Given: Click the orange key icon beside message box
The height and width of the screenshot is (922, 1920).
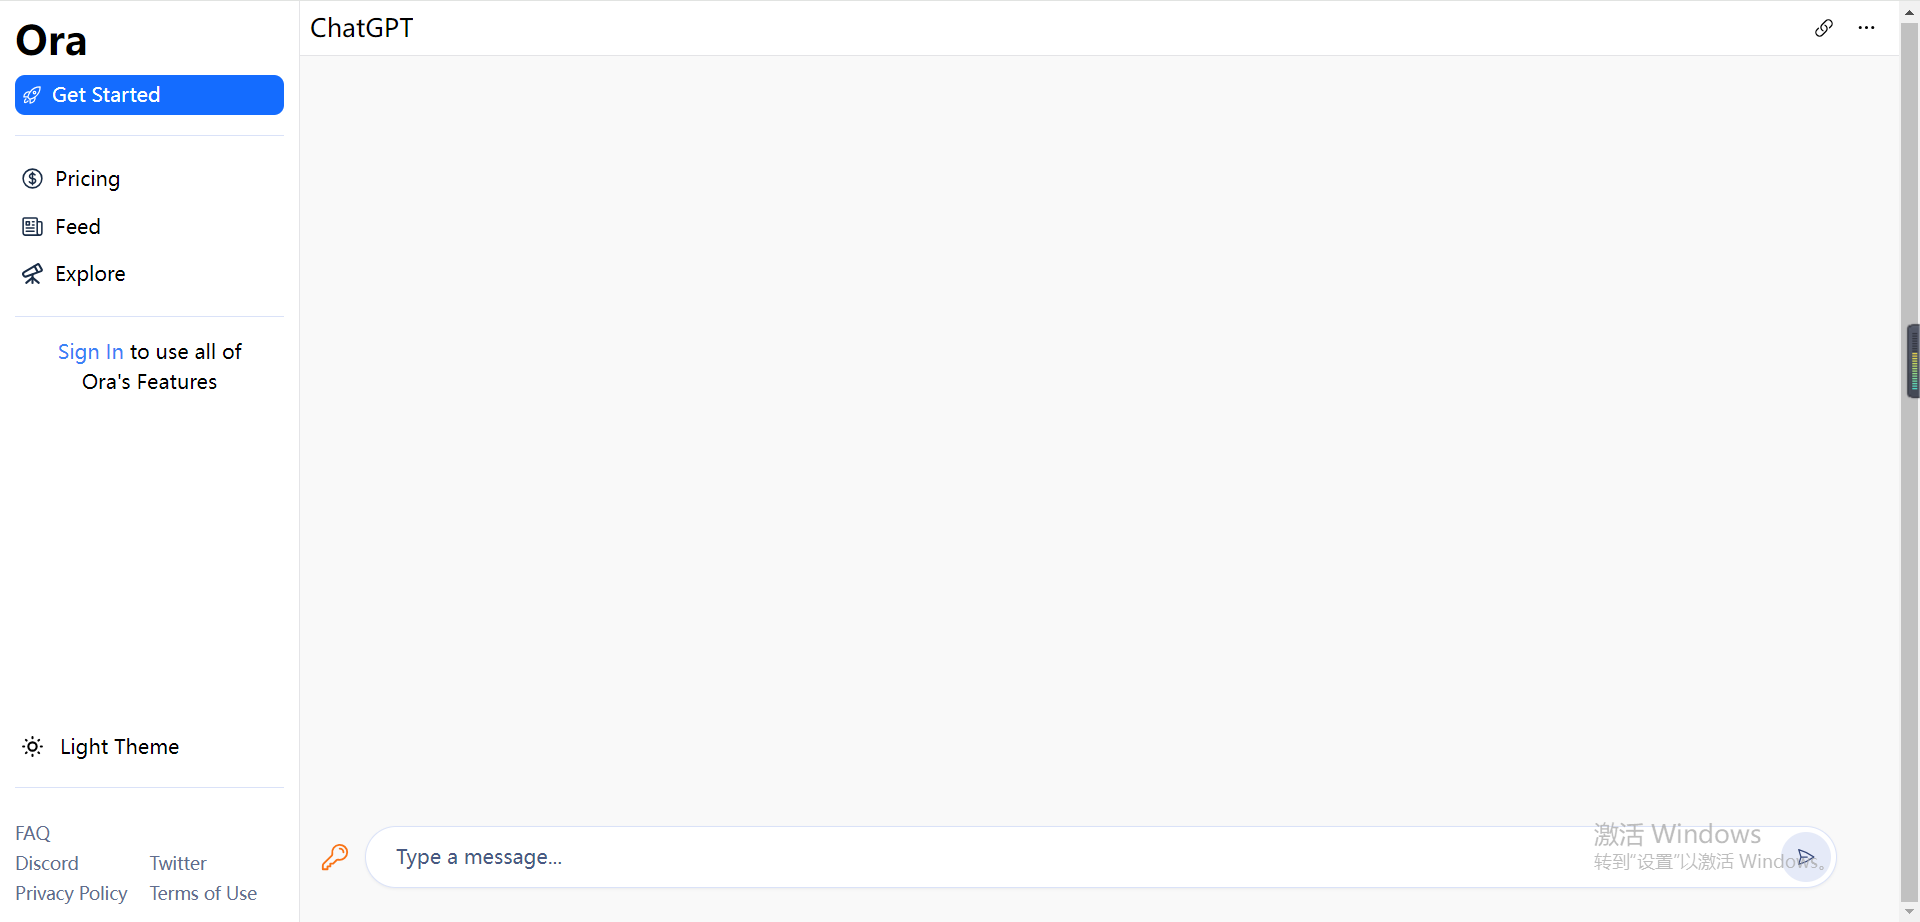Looking at the screenshot, I should coord(335,857).
